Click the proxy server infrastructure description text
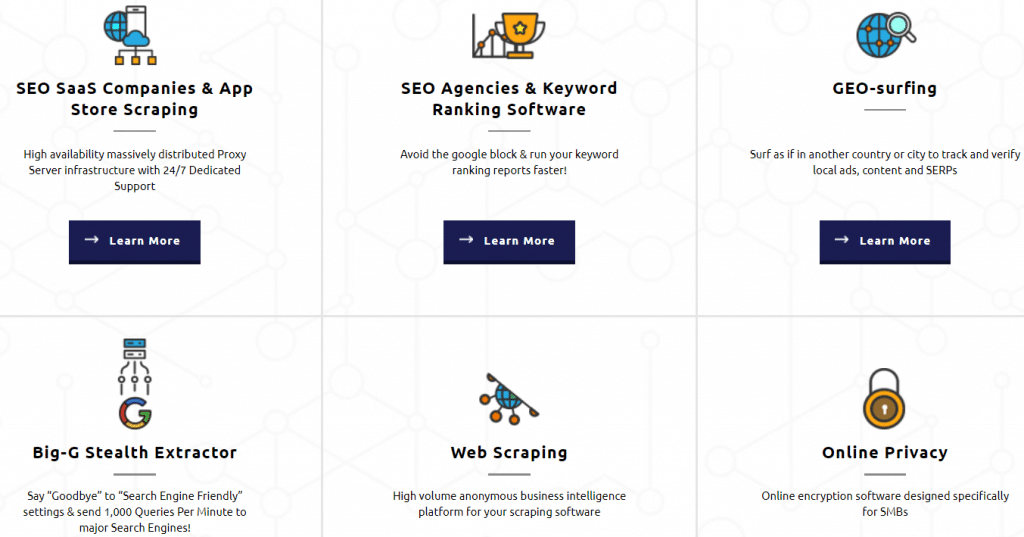This screenshot has height=537, width=1024. (134, 170)
